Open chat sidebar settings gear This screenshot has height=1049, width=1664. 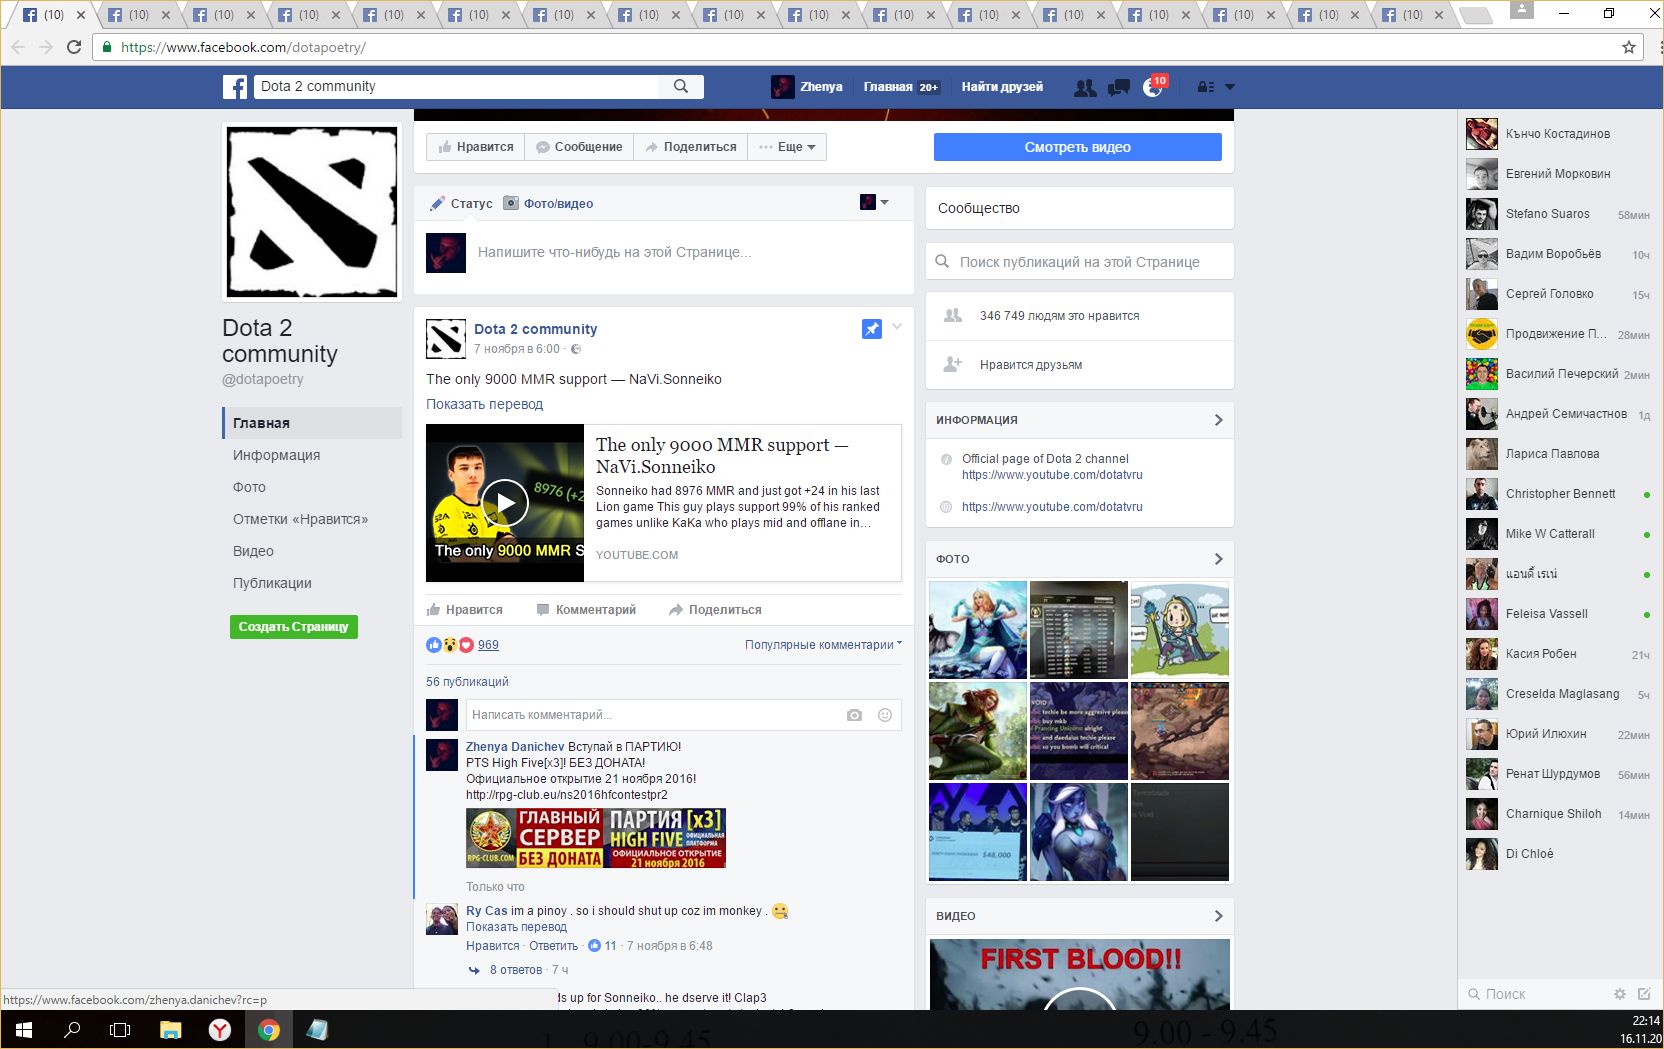[1619, 994]
